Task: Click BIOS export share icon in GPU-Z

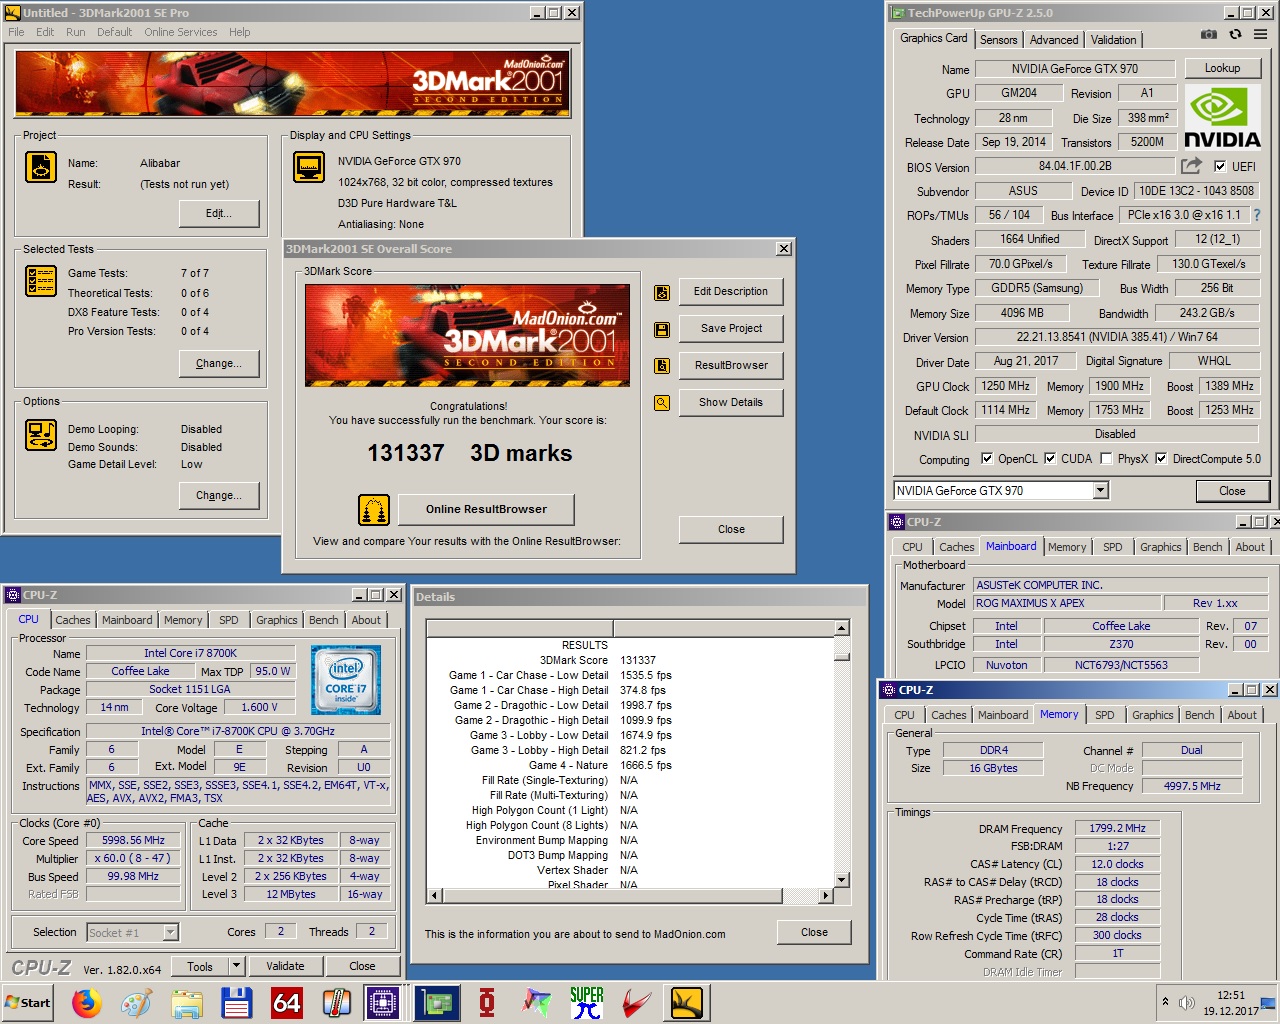Action: 1191,166
